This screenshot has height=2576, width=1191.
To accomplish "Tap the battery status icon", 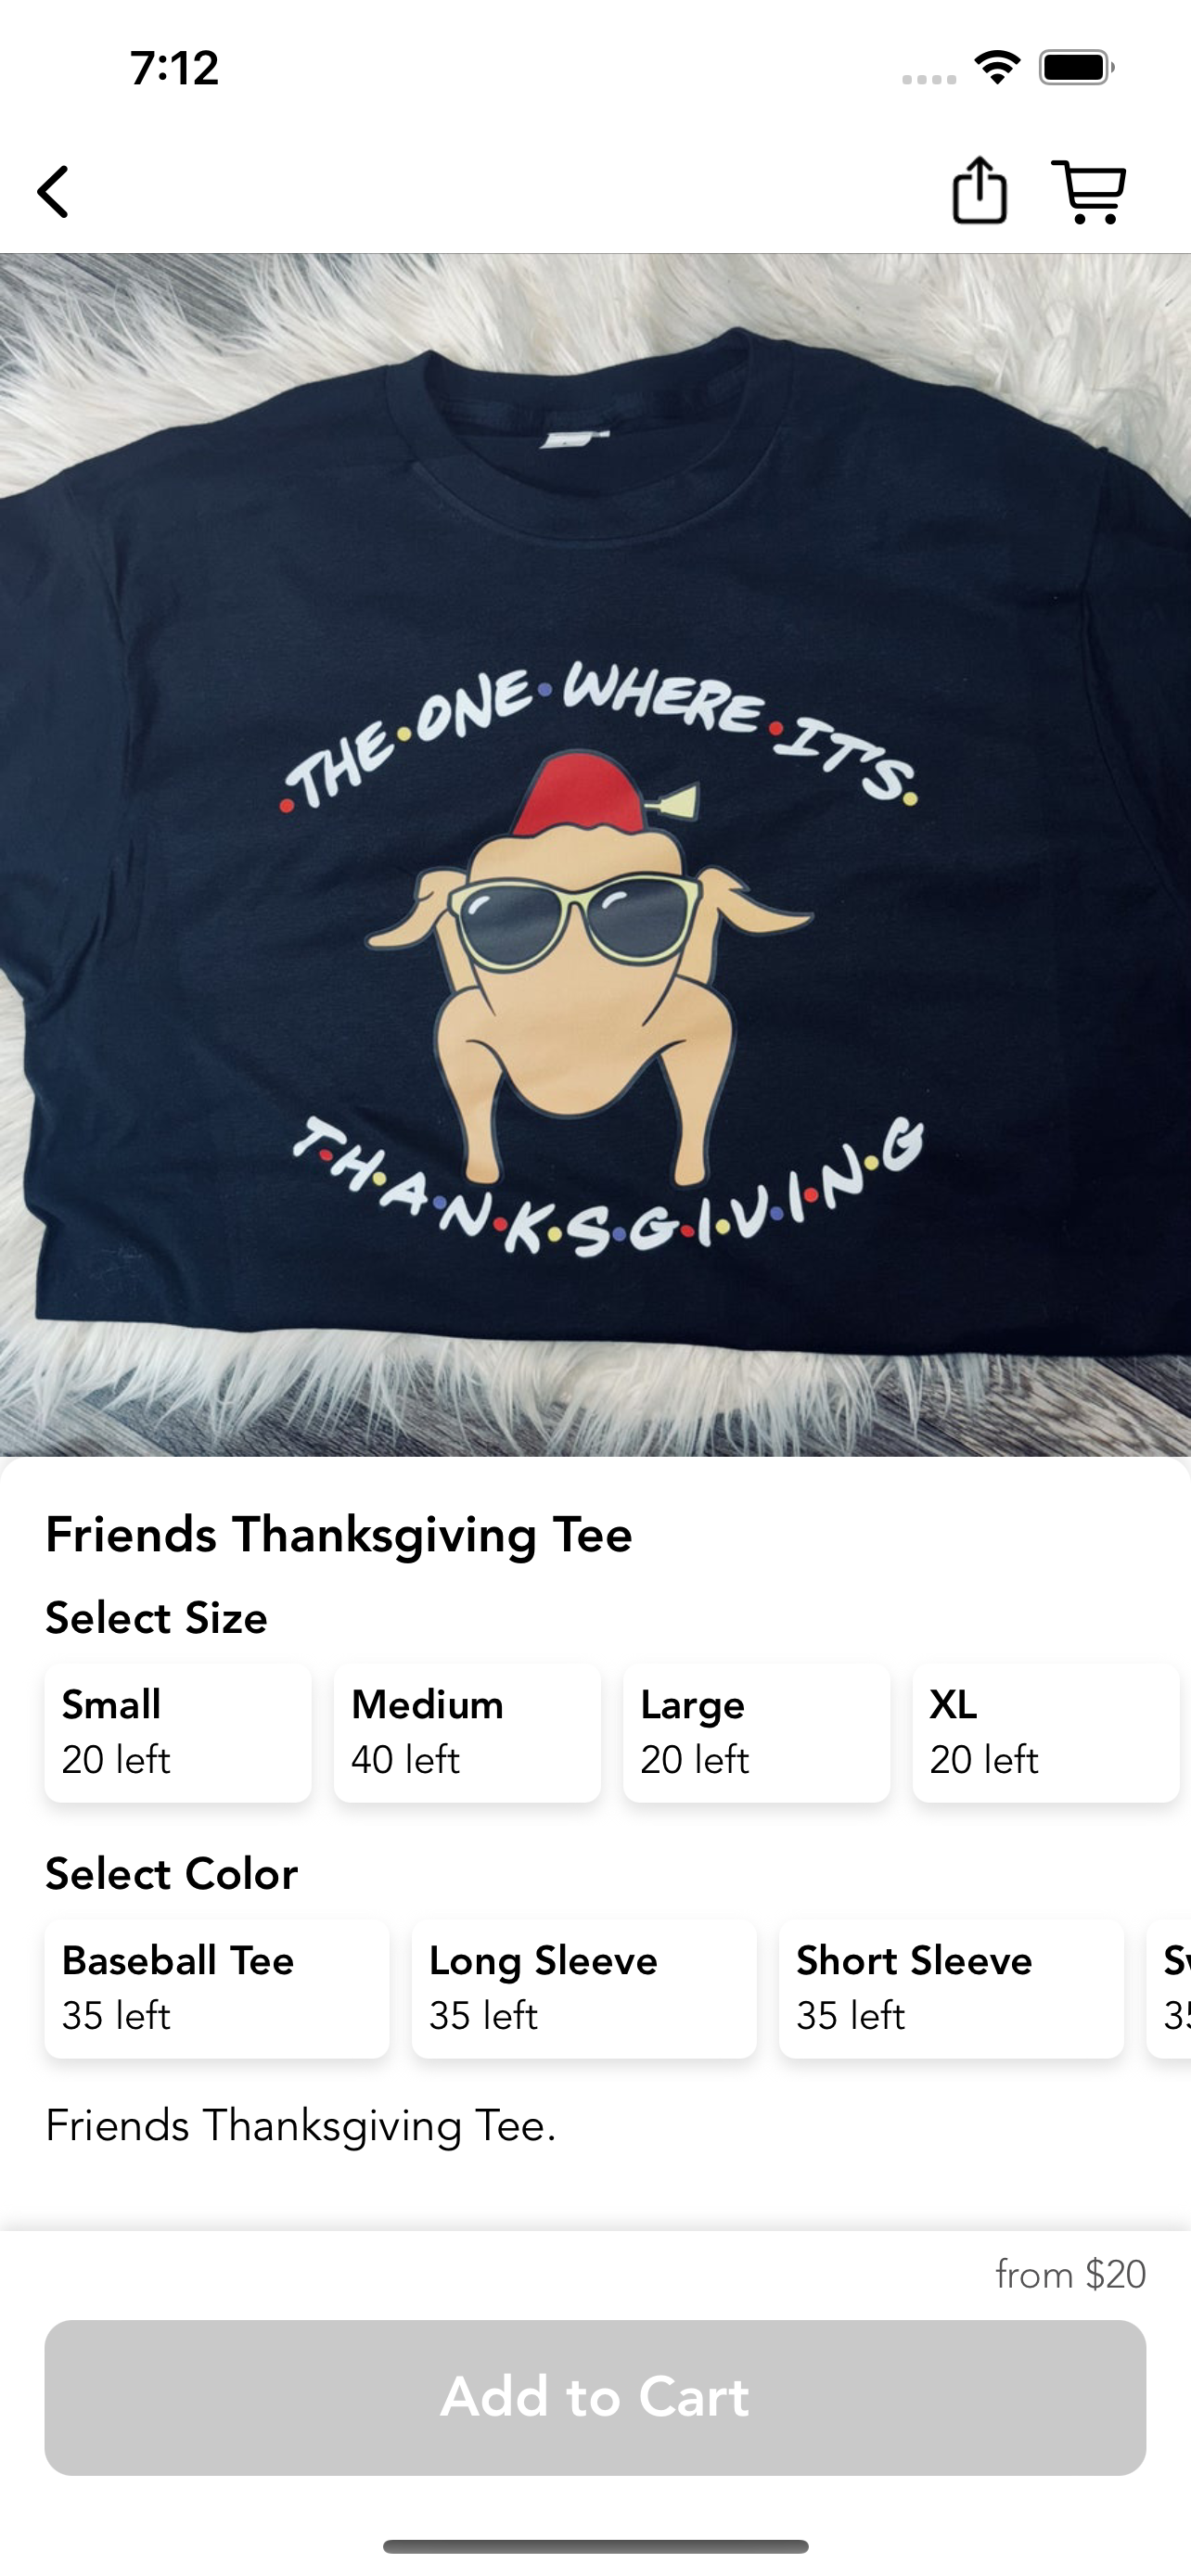I will pos(1076,68).
